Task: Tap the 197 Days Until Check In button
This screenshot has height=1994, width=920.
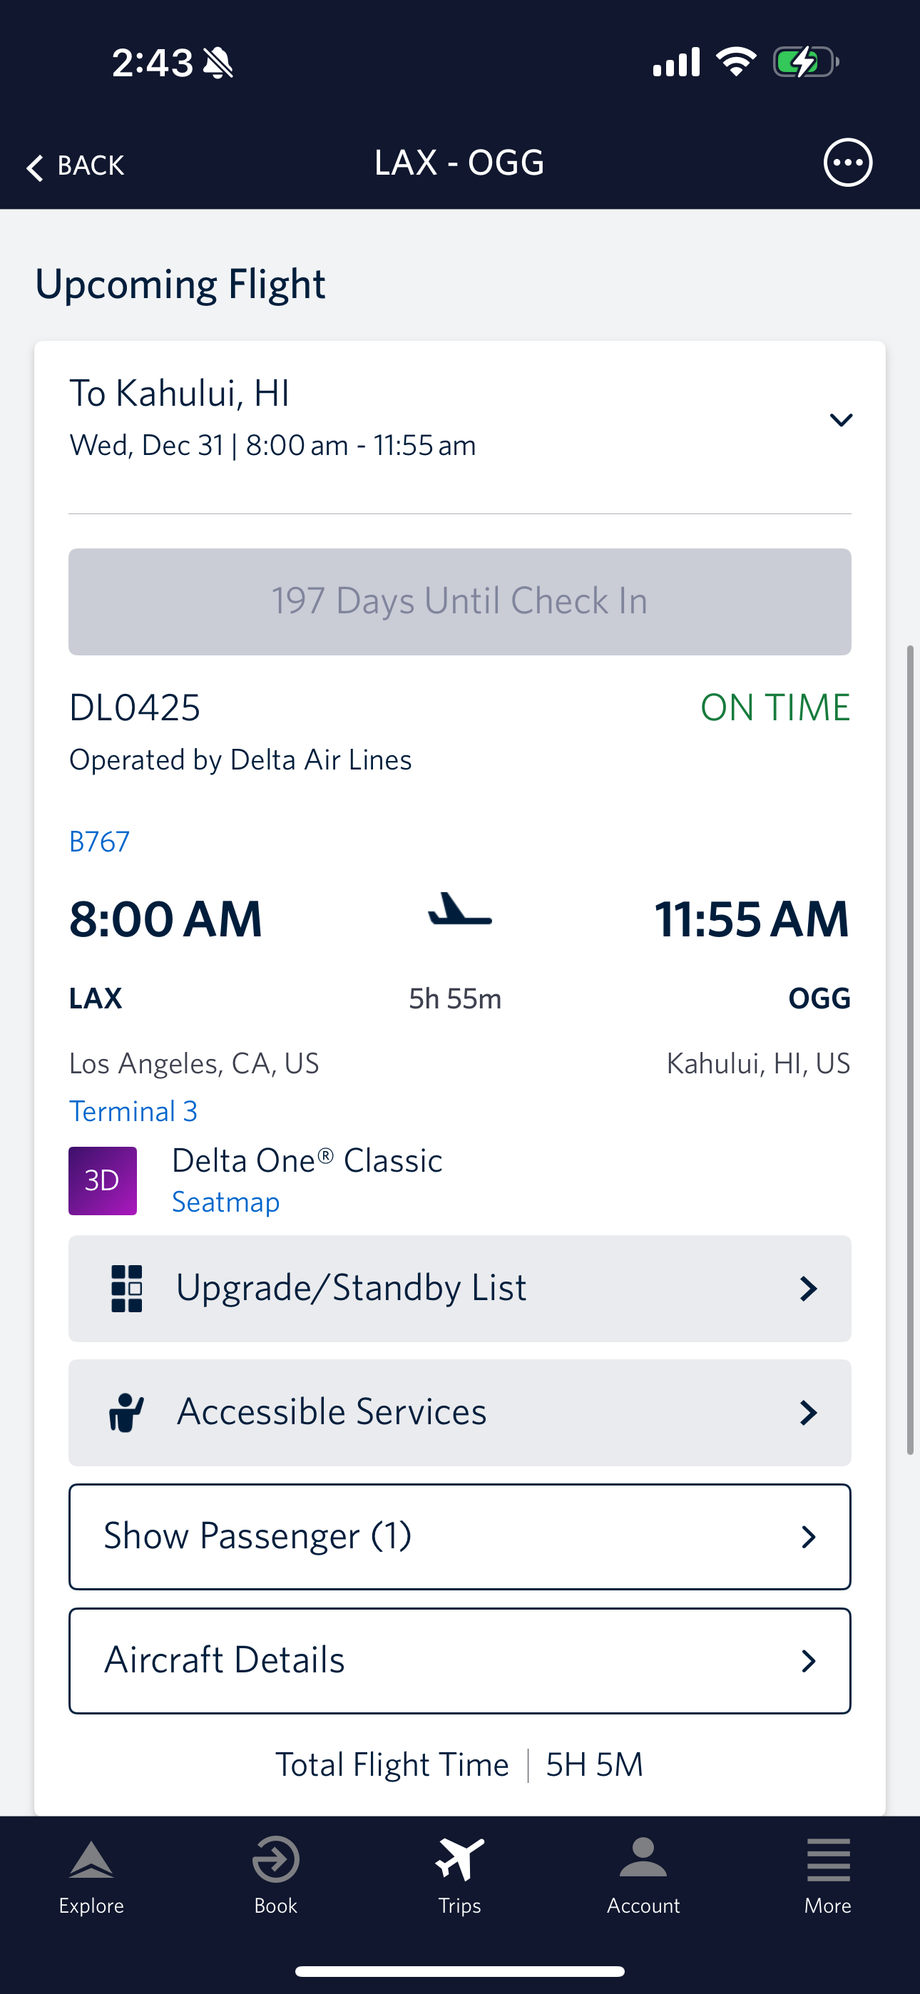Action: (x=460, y=602)
